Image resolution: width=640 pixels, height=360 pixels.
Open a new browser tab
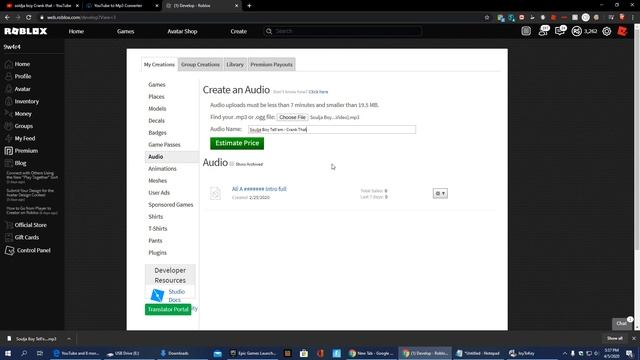point(249,6)
